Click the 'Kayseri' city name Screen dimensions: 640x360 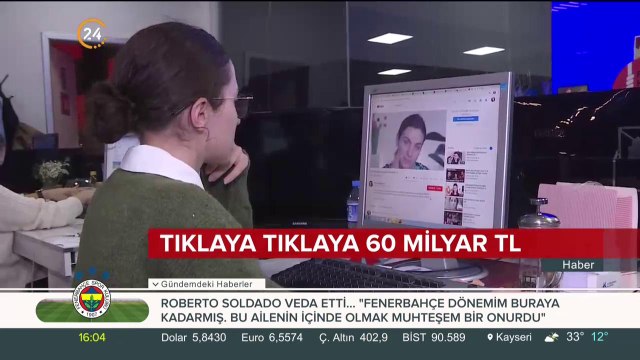(x=514, y=338)
